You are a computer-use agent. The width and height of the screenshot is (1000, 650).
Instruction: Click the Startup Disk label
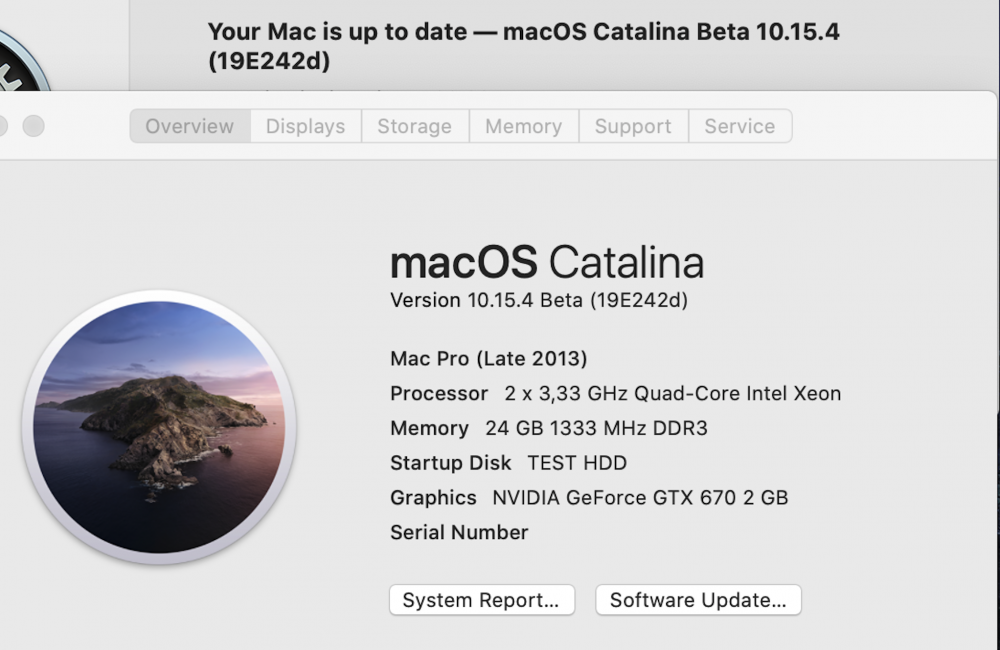point(450,463)
